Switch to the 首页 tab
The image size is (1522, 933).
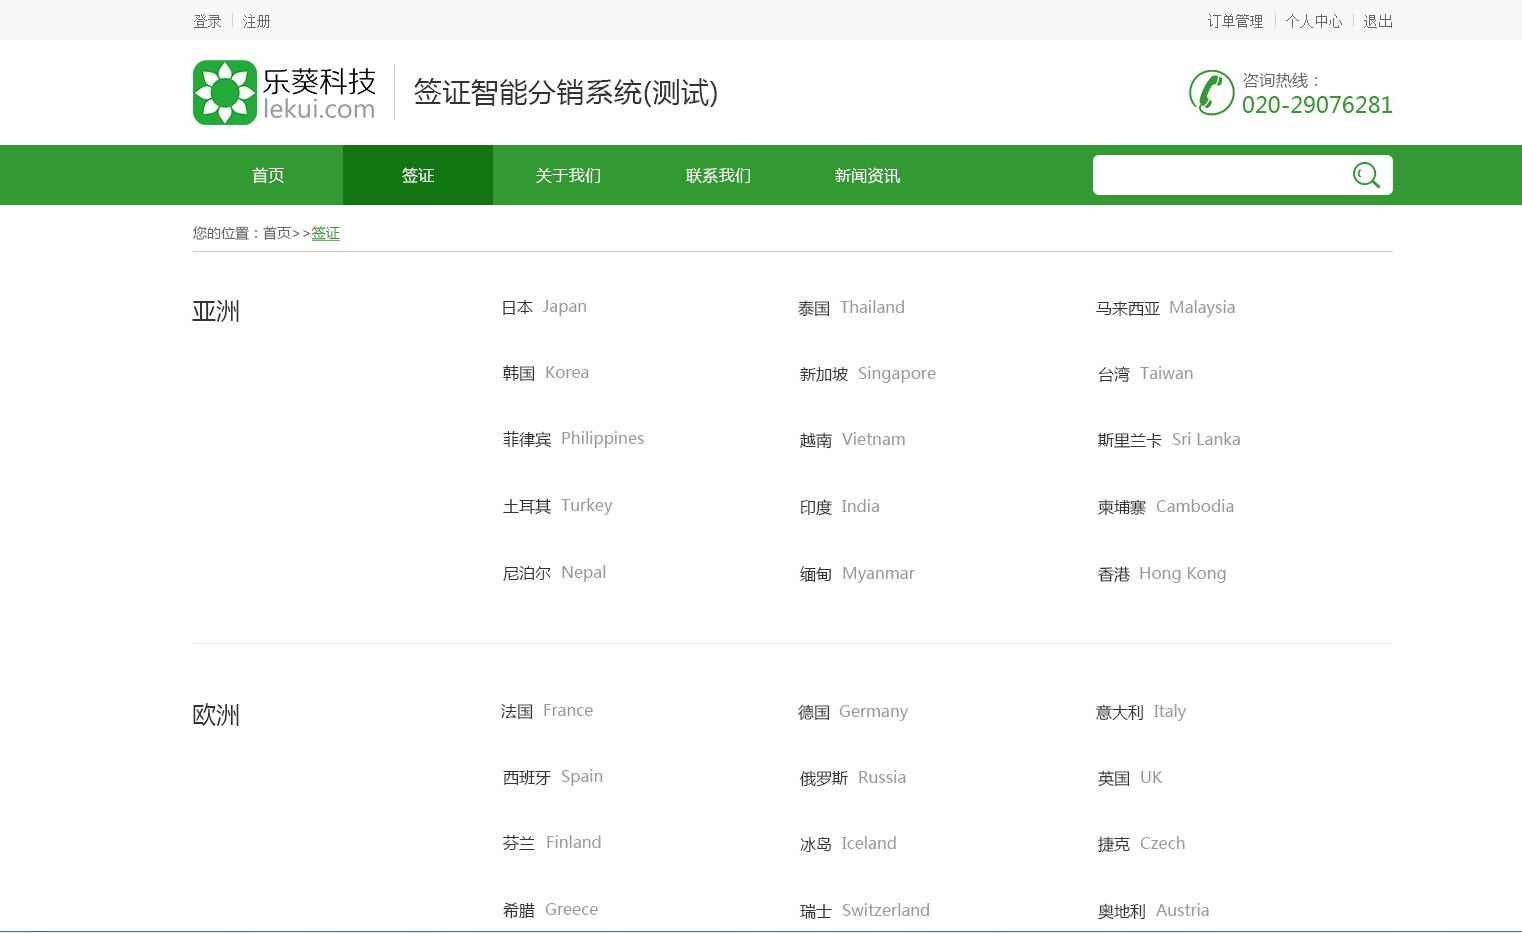pyautogui.click(x=267, y=175)
